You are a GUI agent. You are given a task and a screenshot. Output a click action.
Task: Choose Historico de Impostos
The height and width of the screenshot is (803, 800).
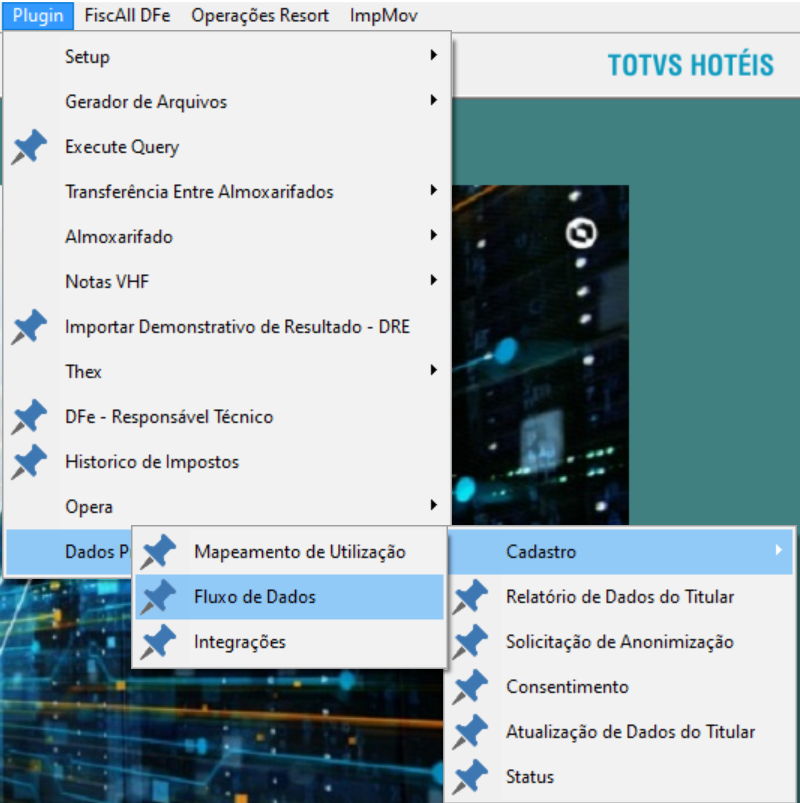pos(227,462)
